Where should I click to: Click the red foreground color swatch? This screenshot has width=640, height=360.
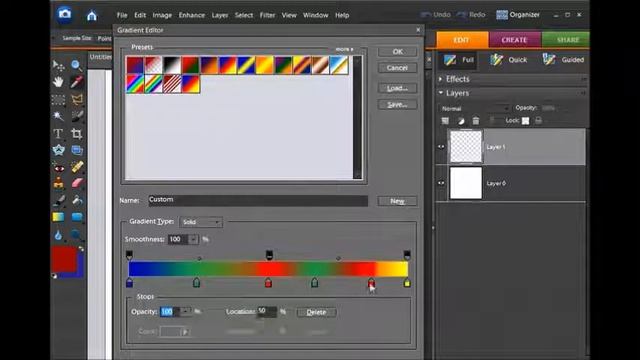(x=64, y=258)
